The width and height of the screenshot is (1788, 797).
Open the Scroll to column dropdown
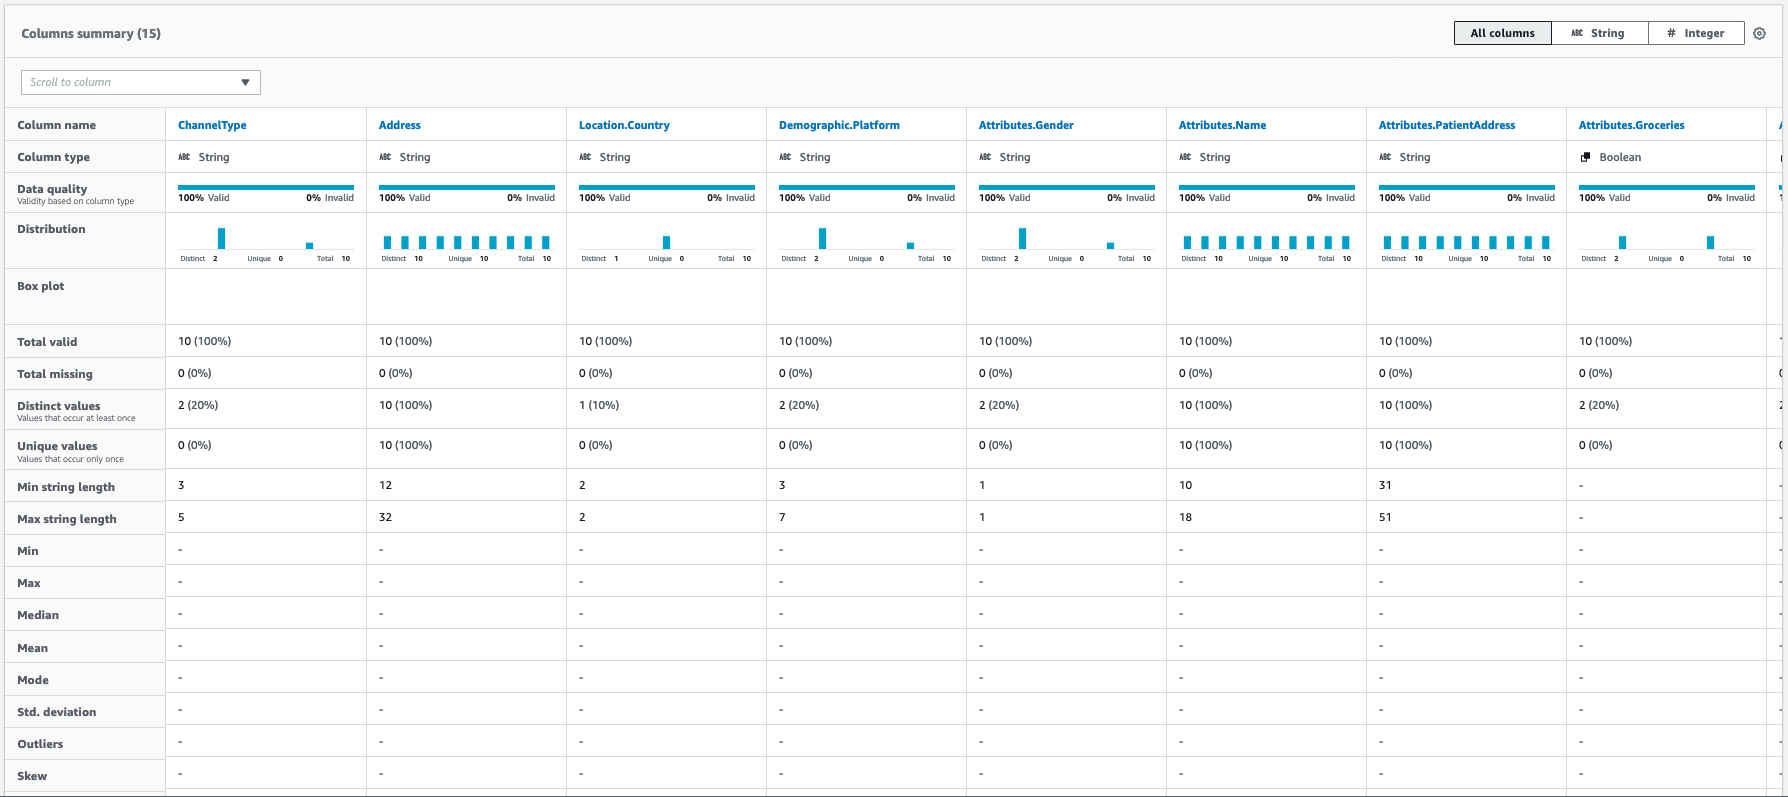[141, 82]
